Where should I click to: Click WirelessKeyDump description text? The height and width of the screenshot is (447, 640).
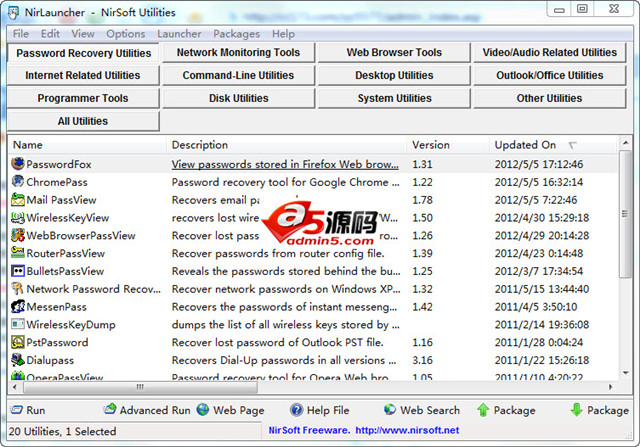(285, 325)
